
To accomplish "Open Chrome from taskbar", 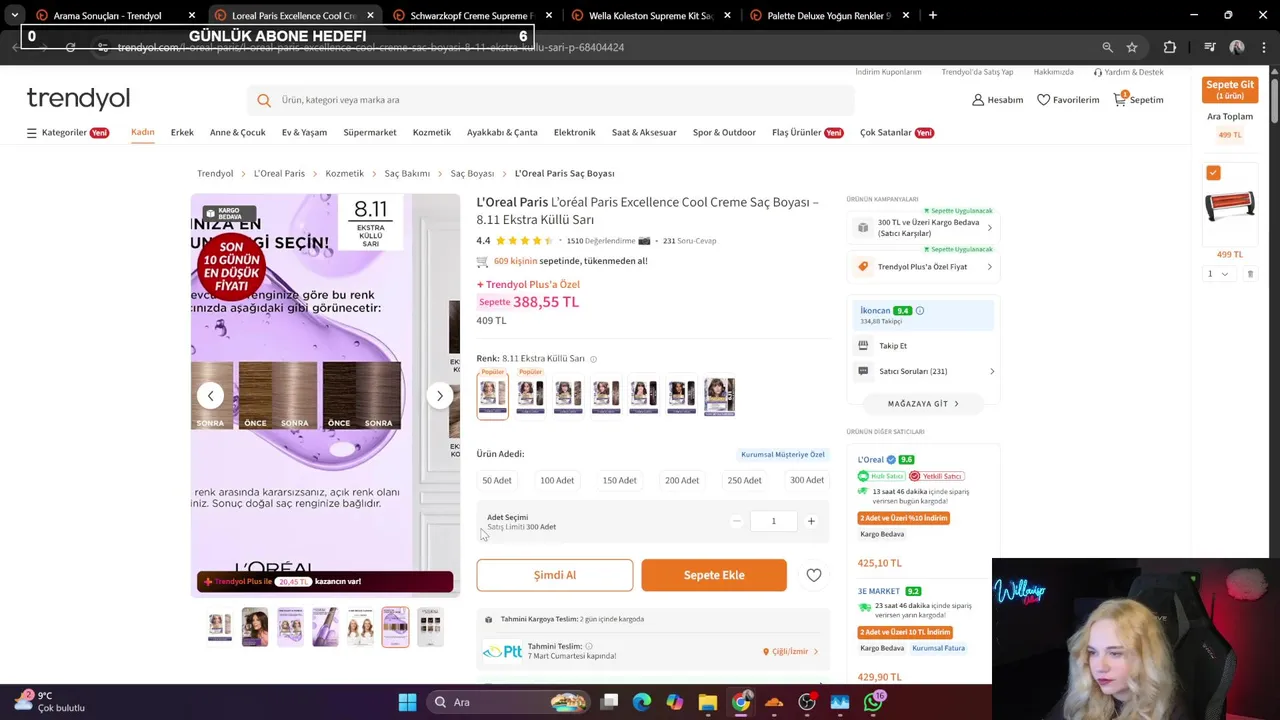I will pyautogui.click(x=740, y=702).
